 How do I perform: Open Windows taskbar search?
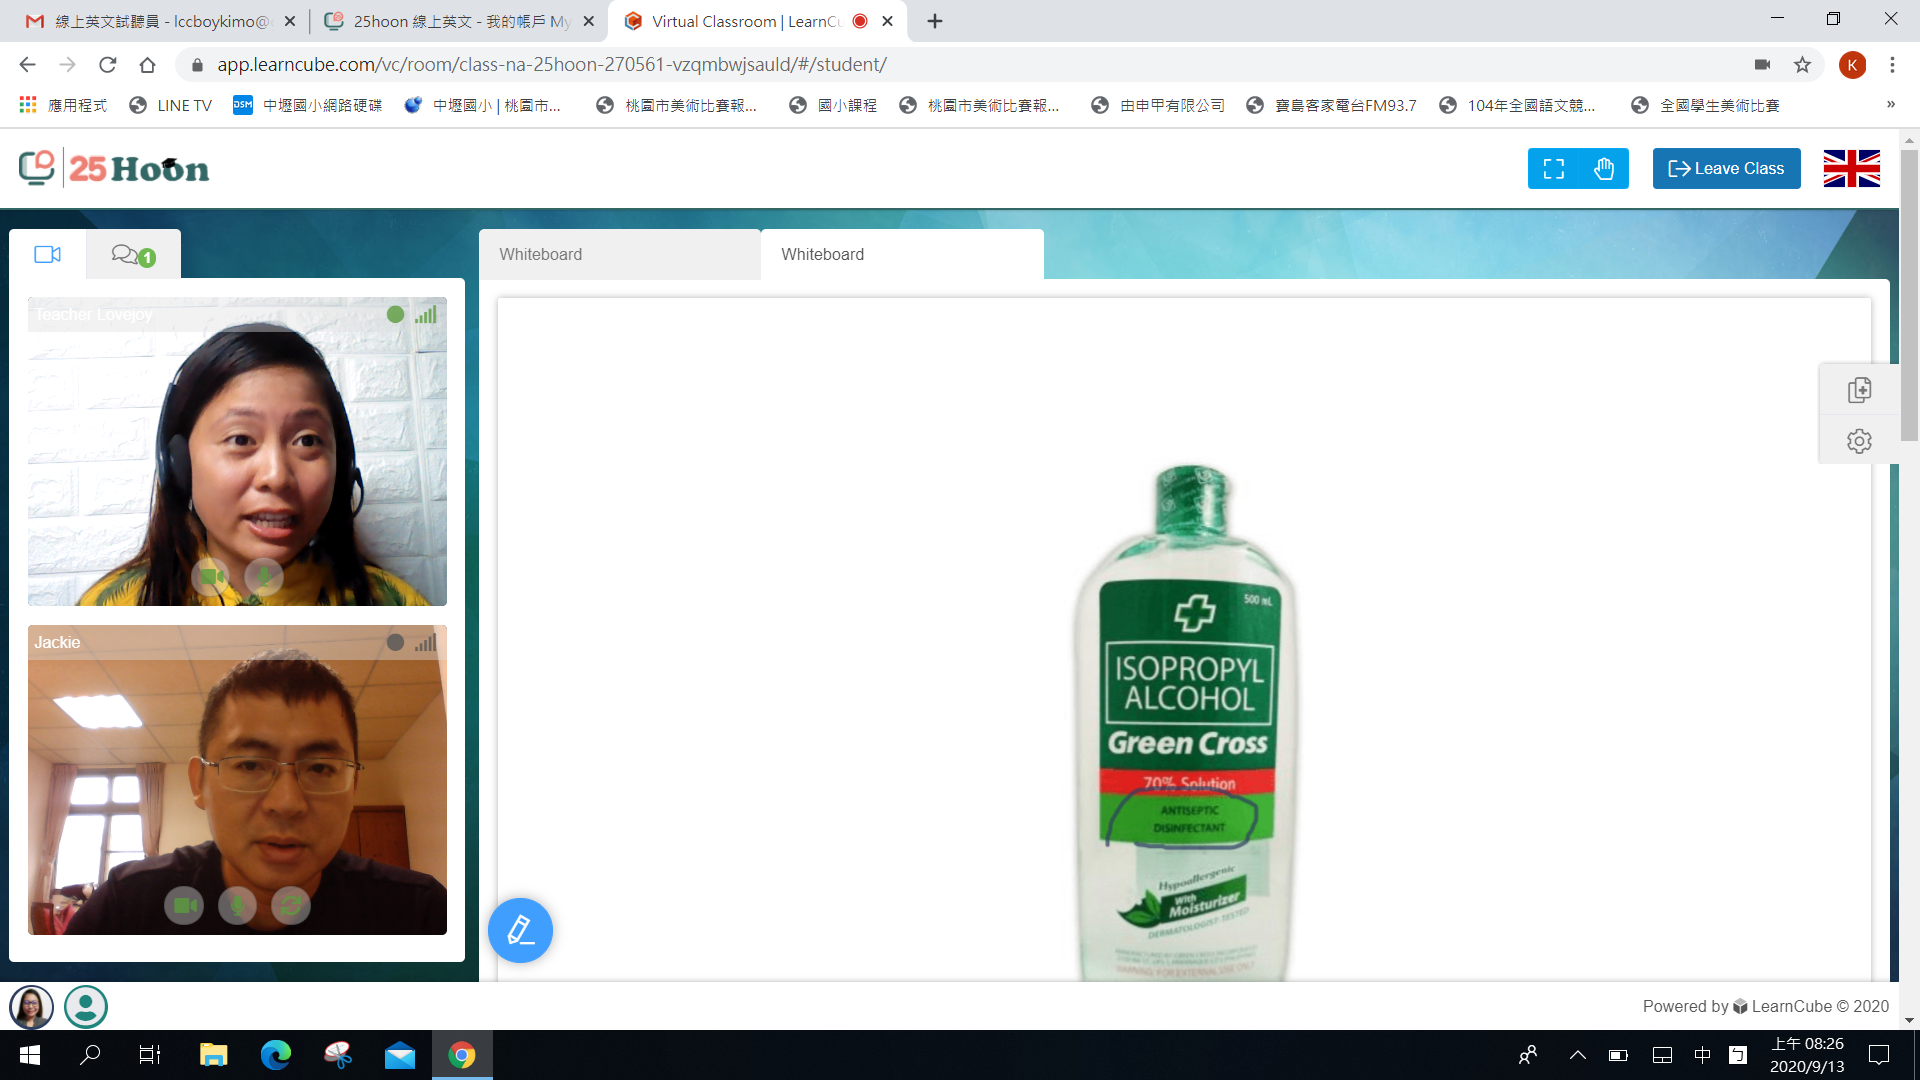point(90,1055)
